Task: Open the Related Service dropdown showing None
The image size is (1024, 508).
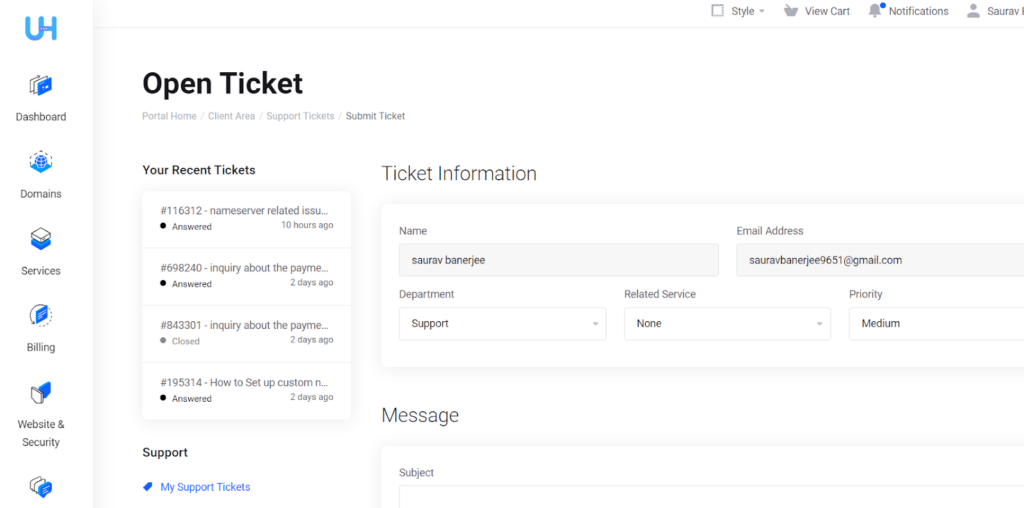Action: (728, 324)
